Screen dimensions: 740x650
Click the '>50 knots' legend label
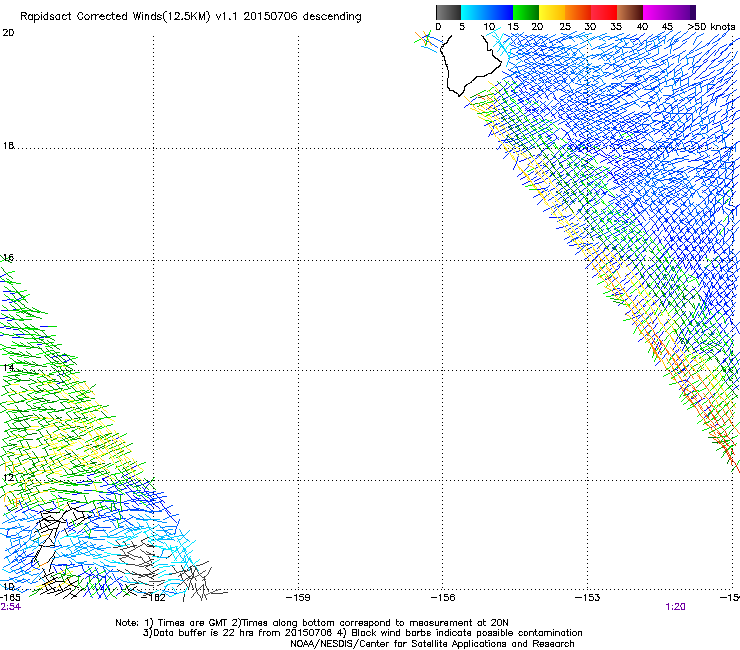click(x=712, y=27)
